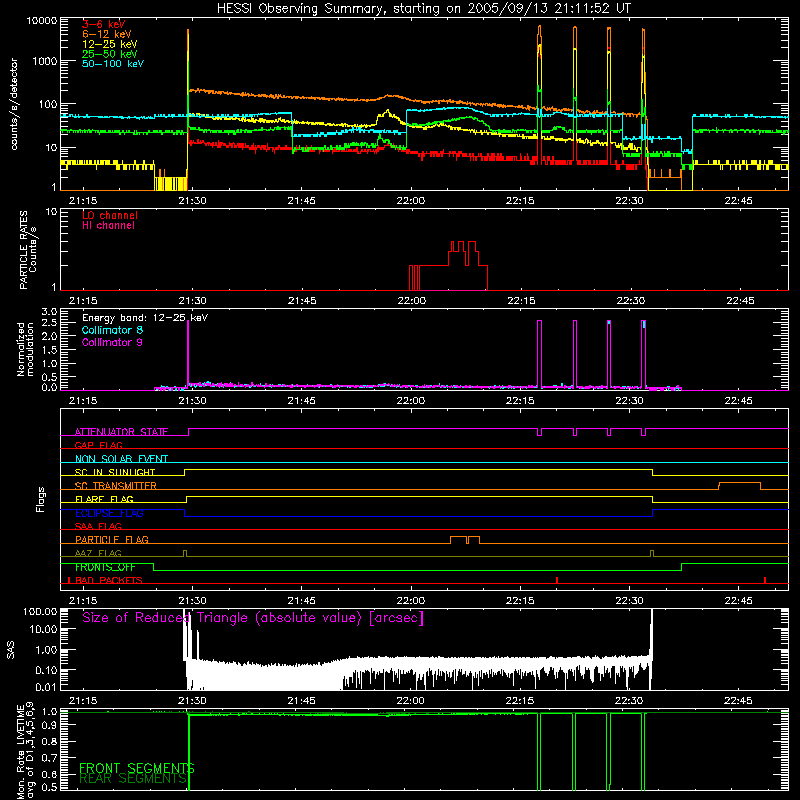Select the Collimator 9 legend entry

tap(112, 342)
